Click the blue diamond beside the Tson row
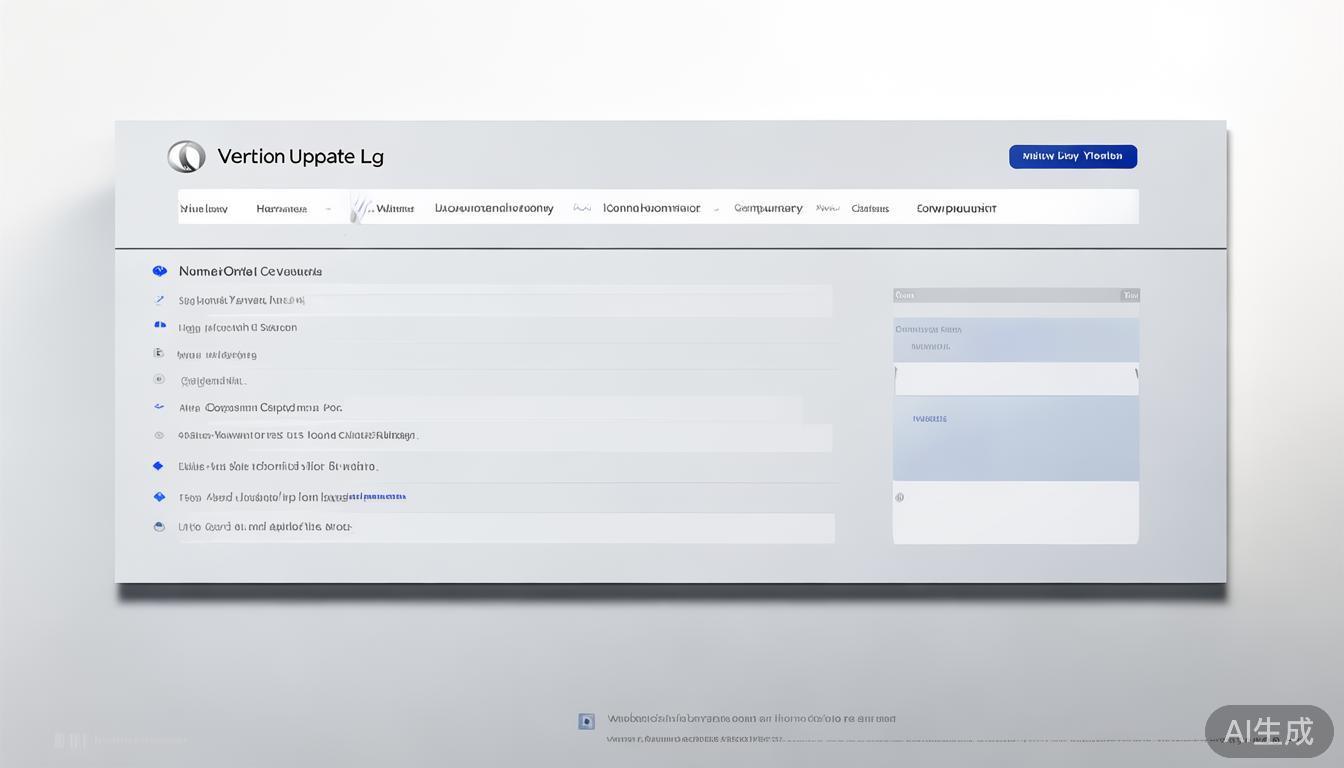The height and width of the screenshot is (768, 1344). (x=158, y=497)
